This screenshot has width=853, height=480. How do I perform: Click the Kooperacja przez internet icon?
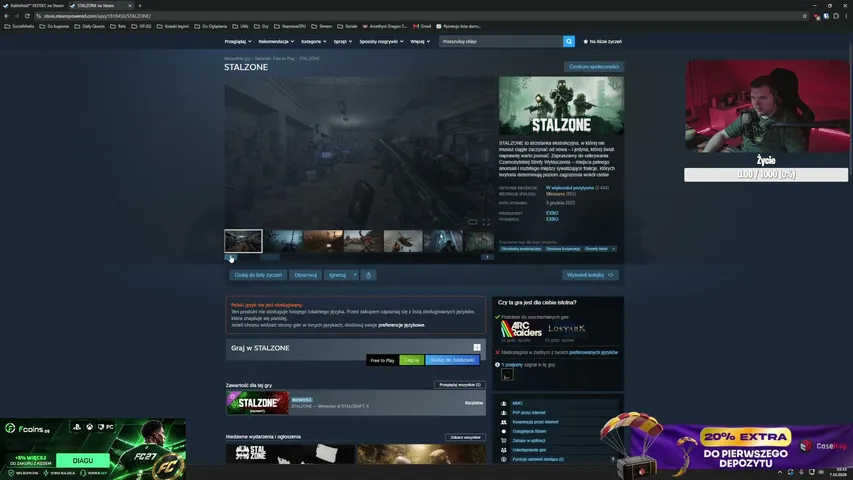tap(504, 422)
